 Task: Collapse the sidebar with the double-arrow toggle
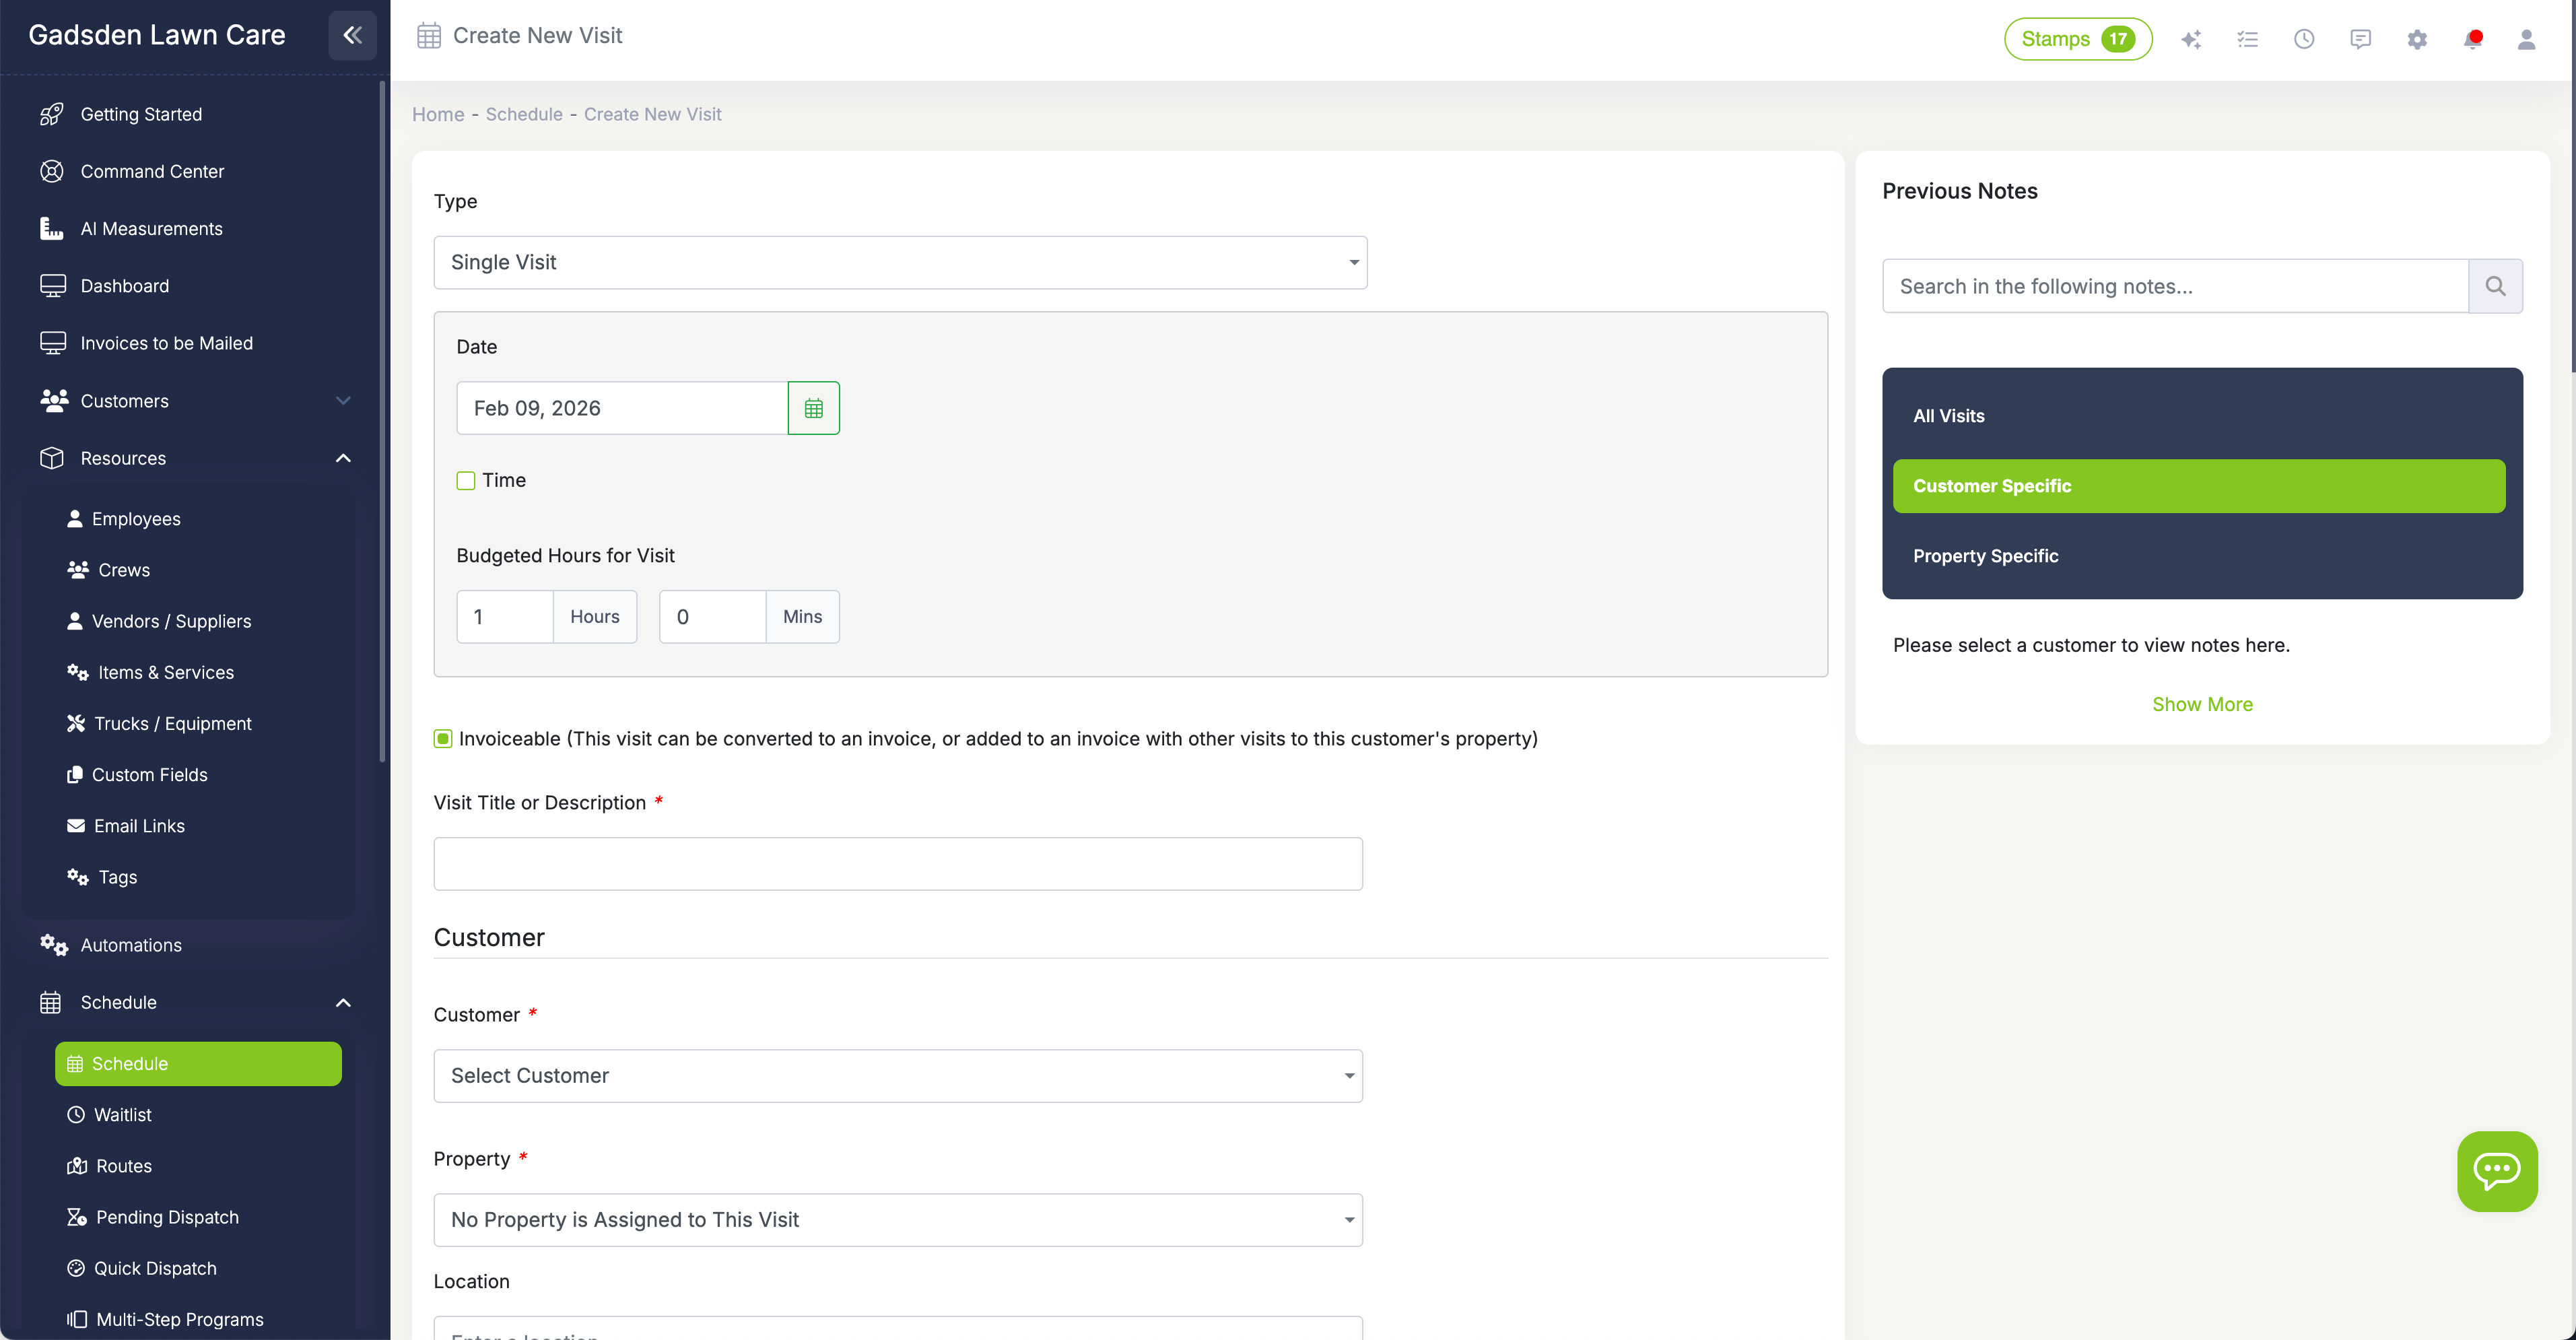tap(352, 35)
